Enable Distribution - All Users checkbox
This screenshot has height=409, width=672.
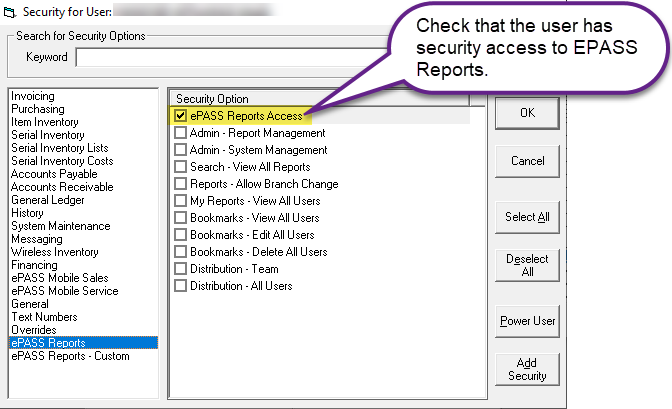[x=180, y=286]
